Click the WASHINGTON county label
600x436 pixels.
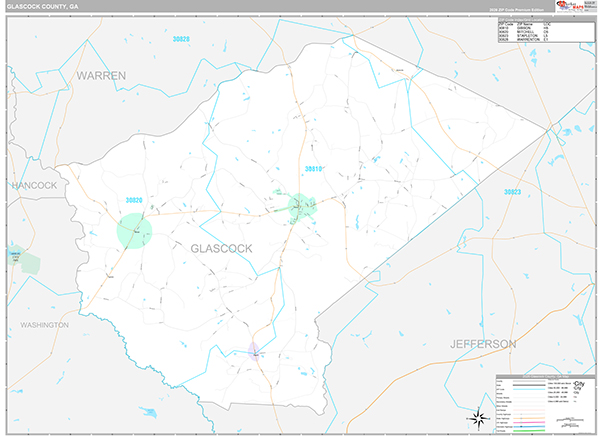click(x=44, y=325)
